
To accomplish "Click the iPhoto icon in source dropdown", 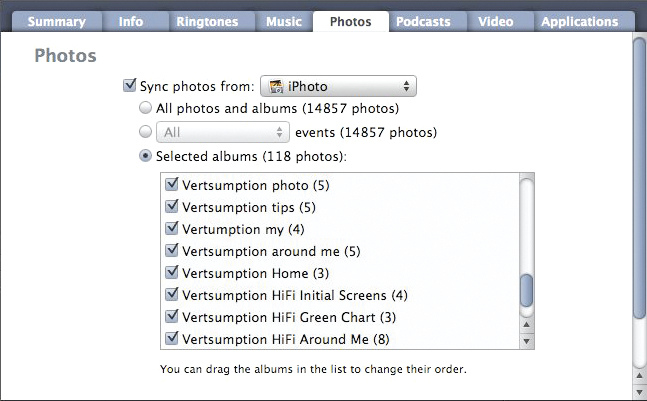I will (x=276, y=86).
